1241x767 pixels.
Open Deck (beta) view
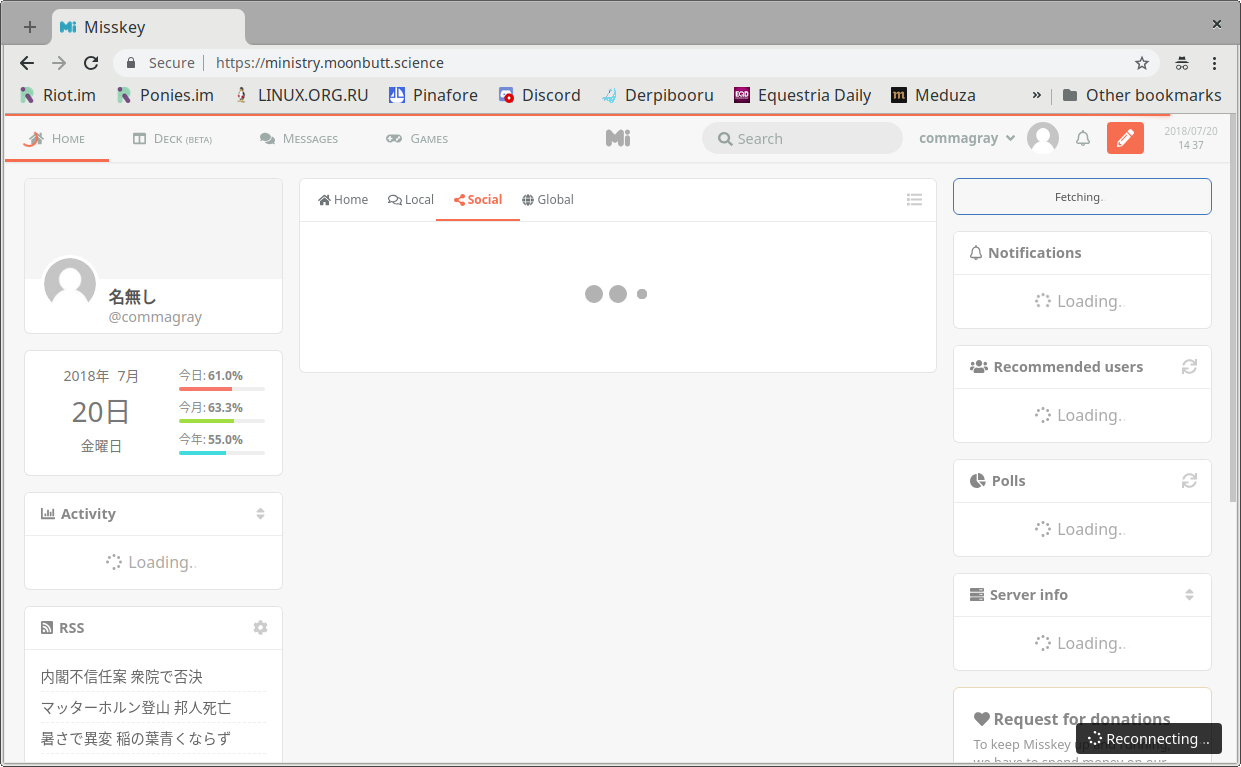[x=172, y=139]
